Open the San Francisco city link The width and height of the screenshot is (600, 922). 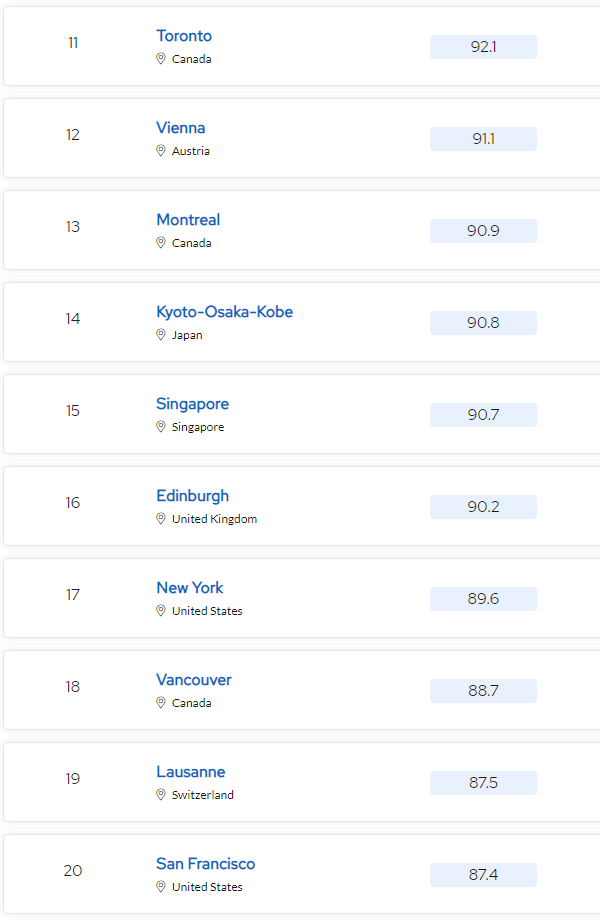206,864
